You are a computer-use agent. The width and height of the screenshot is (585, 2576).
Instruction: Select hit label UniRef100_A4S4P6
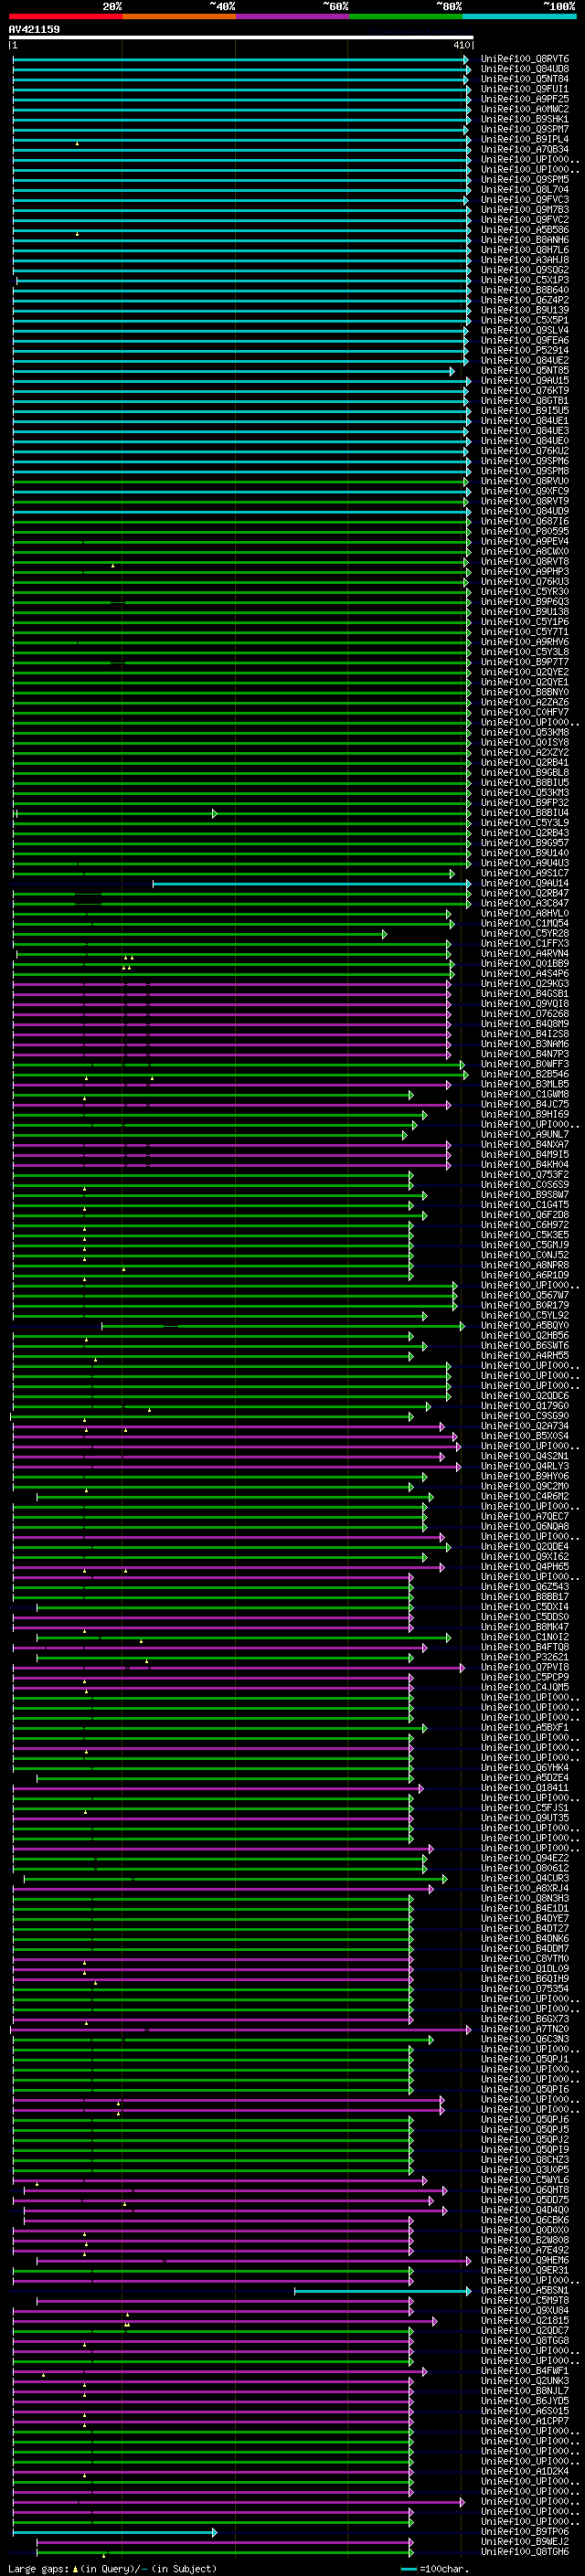[525, 973]
